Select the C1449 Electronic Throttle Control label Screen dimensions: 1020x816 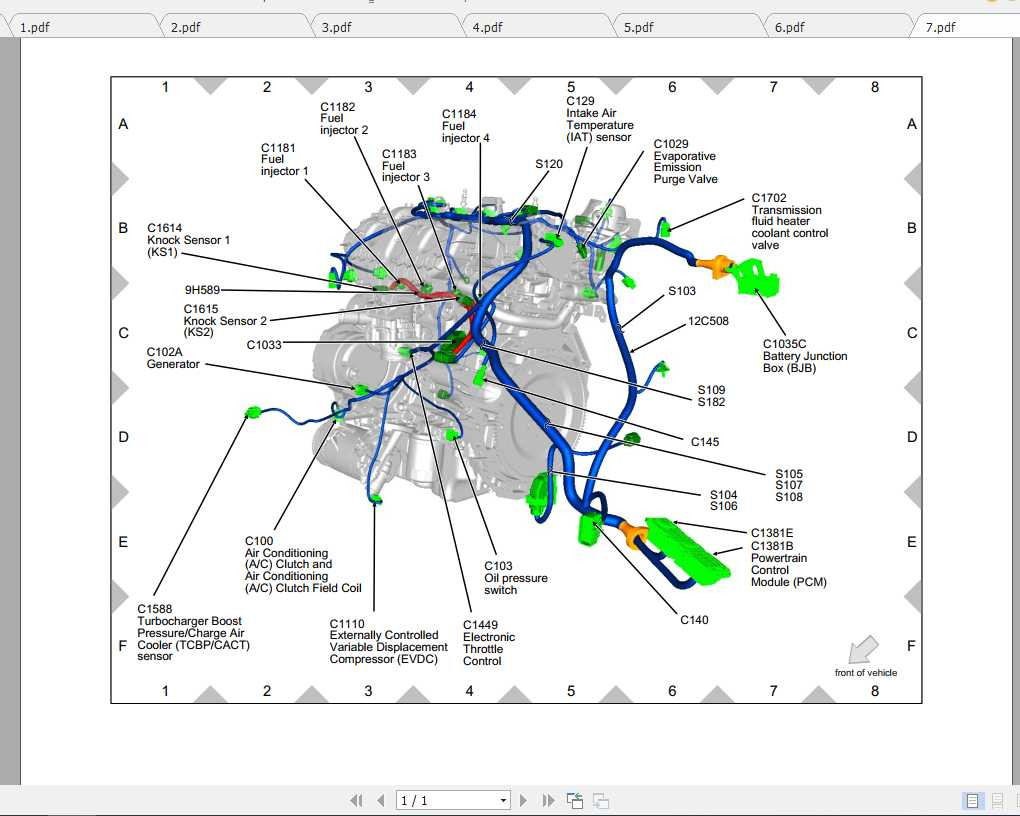click(489, 643)
